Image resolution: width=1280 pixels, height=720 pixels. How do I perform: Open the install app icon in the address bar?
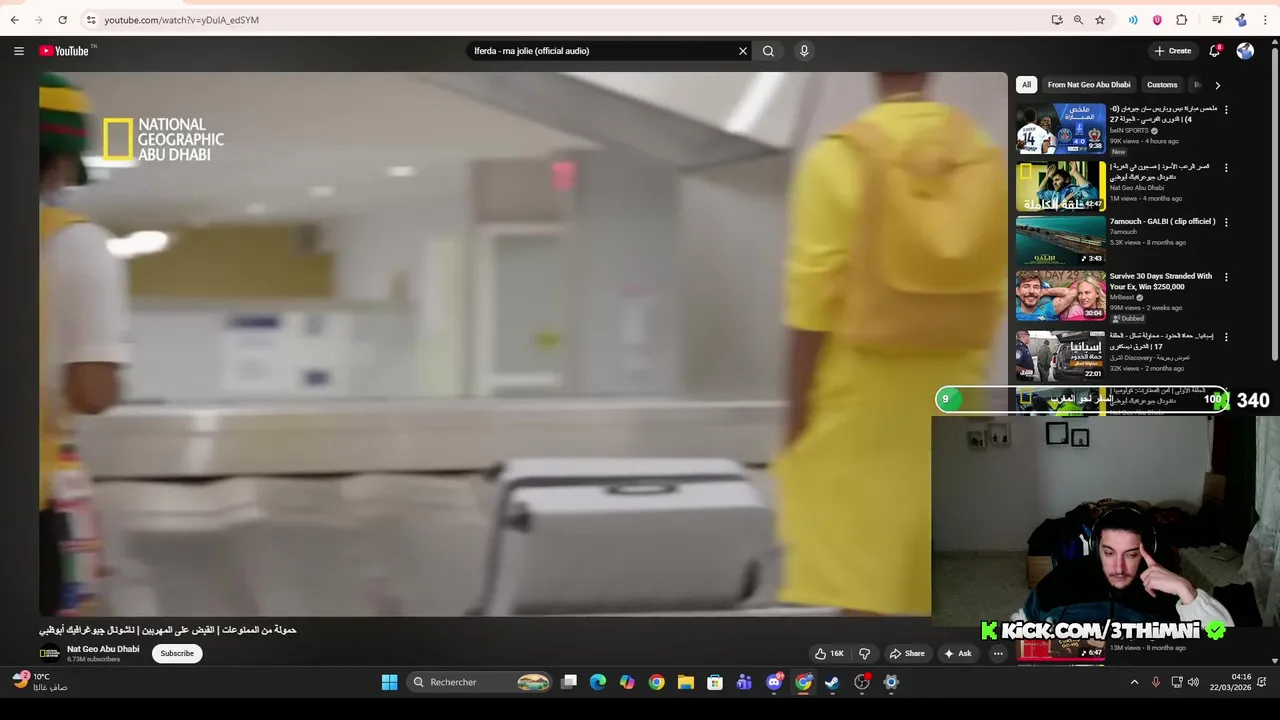[x=1057, y=20]
